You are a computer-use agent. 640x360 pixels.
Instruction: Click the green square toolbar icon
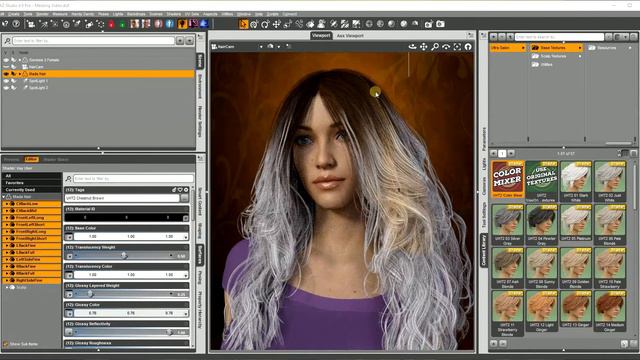[x=122, y=24]
